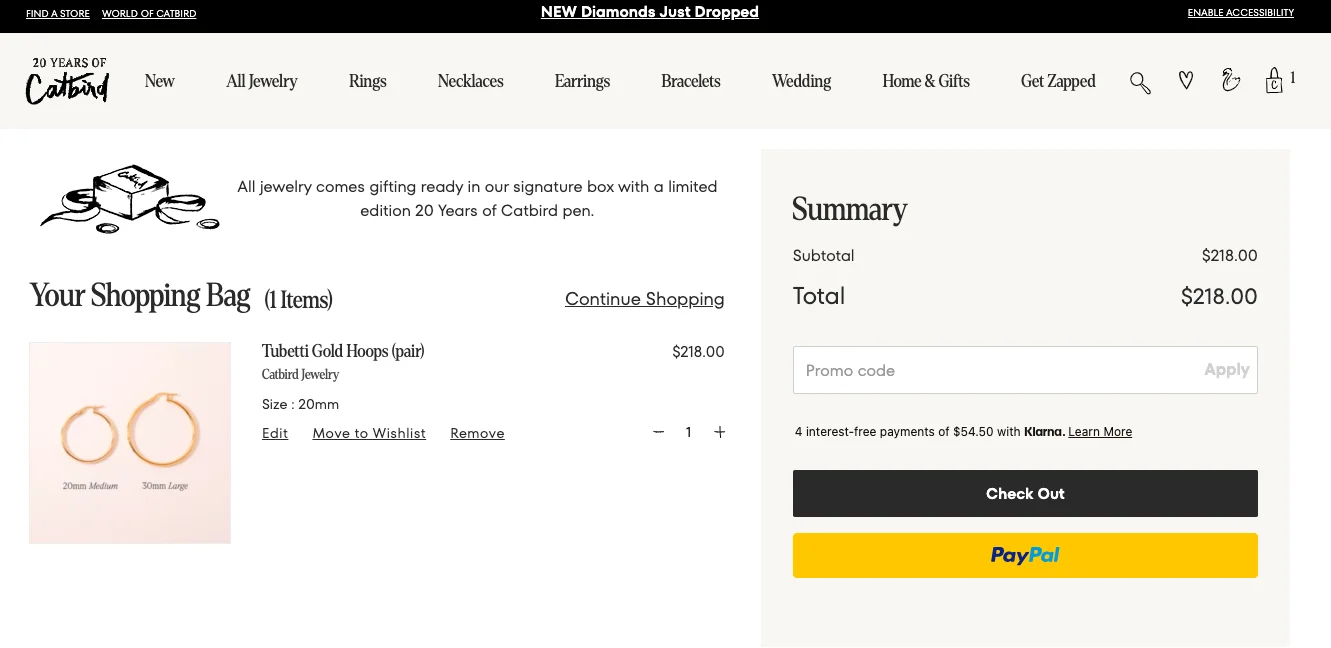Edit the Tubetti Gold Hoops item
The height and width of the screenshot is (648, 1331).
point(275,433)
